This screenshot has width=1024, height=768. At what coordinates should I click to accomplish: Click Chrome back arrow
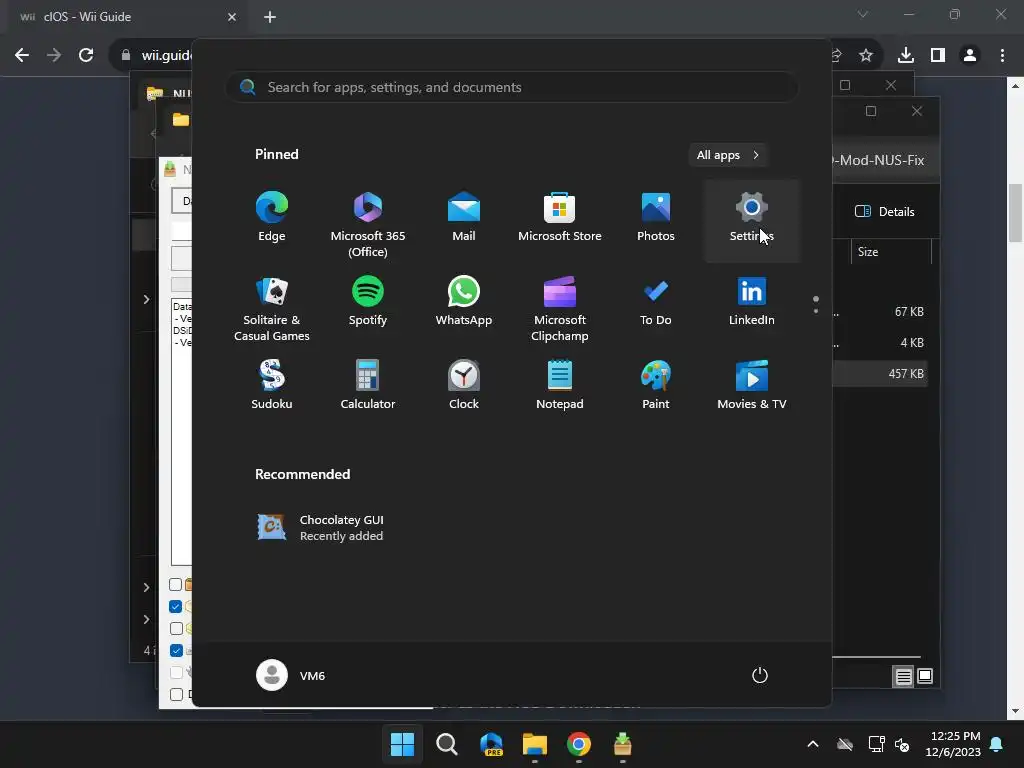(22, 56)
